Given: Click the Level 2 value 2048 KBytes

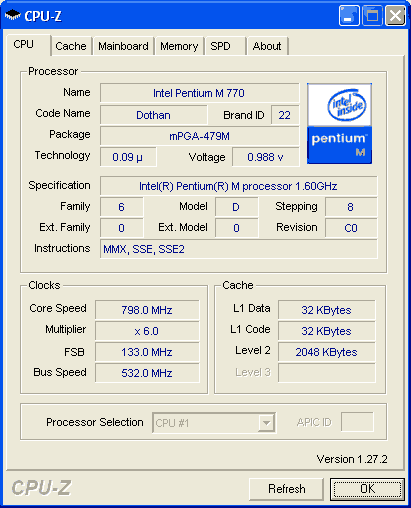Looking at the screenshot, I should click(326, 352).
